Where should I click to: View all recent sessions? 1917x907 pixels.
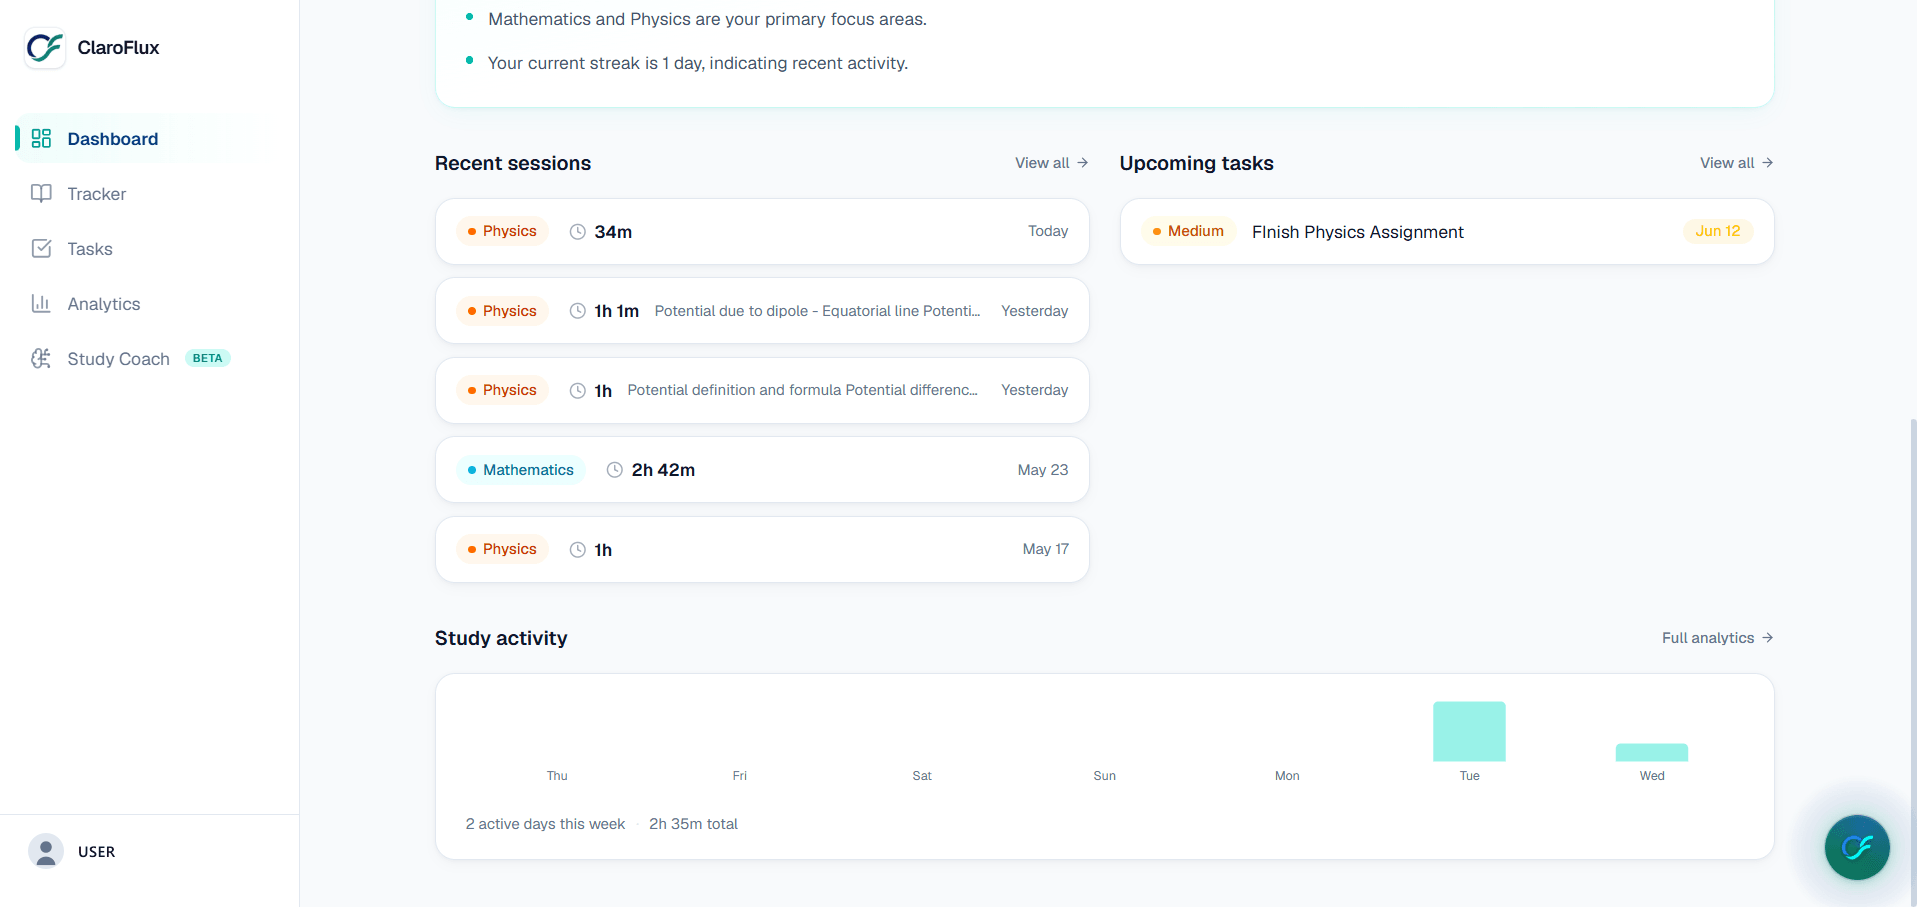[1051, 163]
